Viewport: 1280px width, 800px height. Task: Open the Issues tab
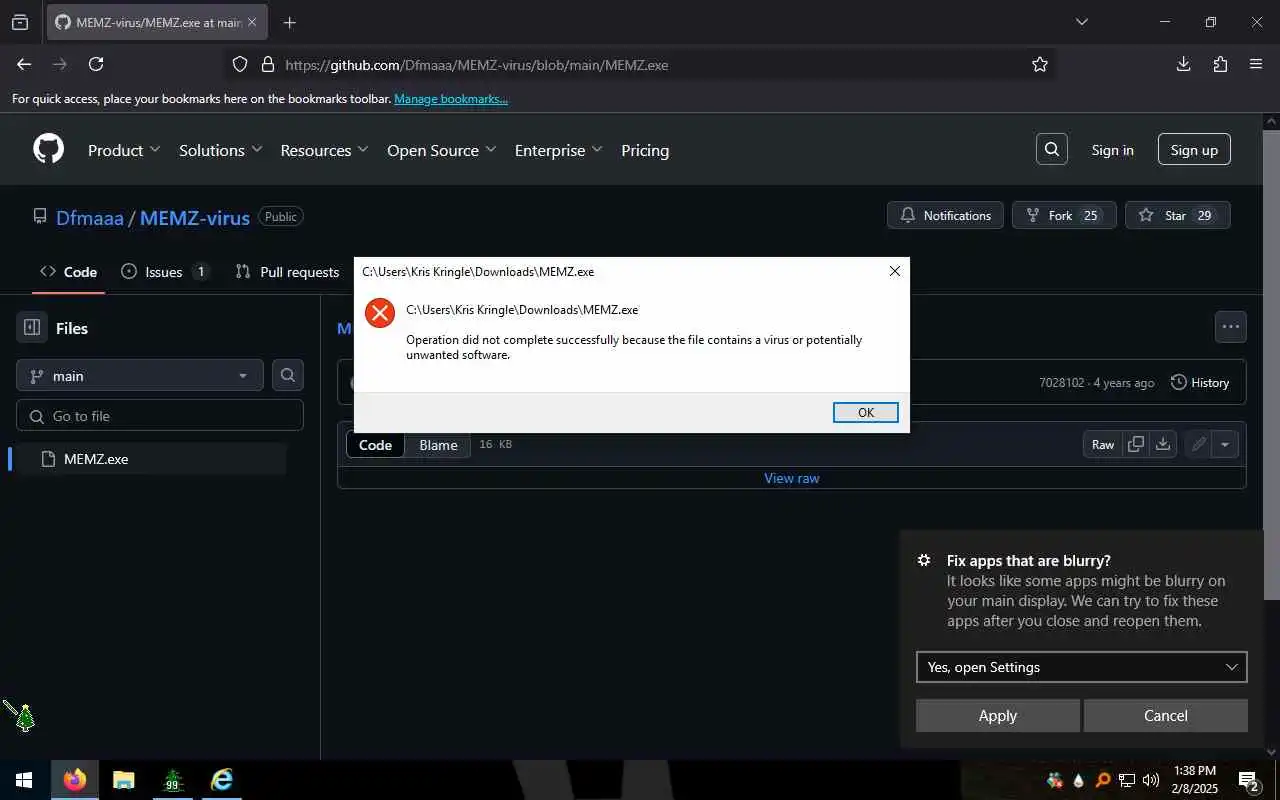[x=164, y=272]
